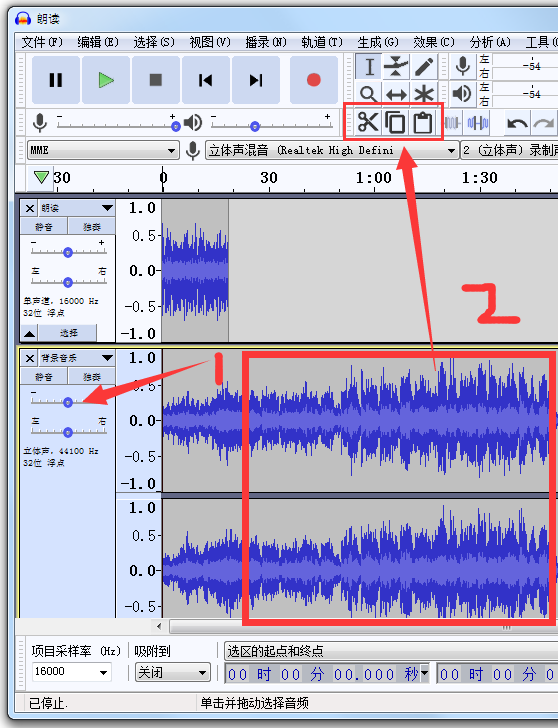Expand the 背景音乐 track menu arrow
The image size is (558, 728).
click(x=107, y=358)
